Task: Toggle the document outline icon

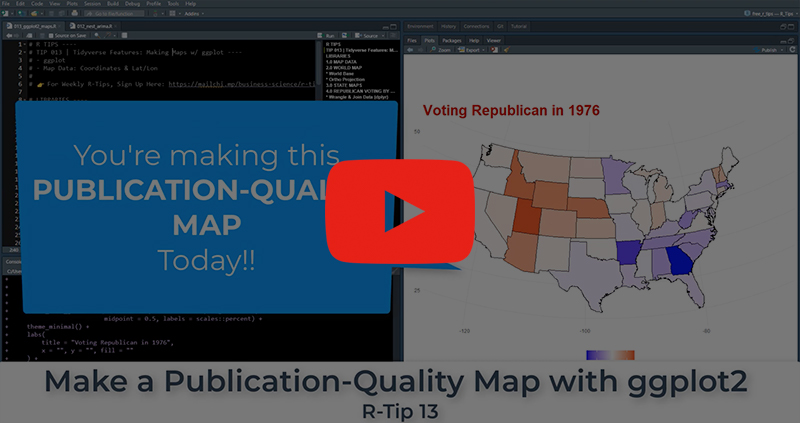Action: tap(394, 36)
